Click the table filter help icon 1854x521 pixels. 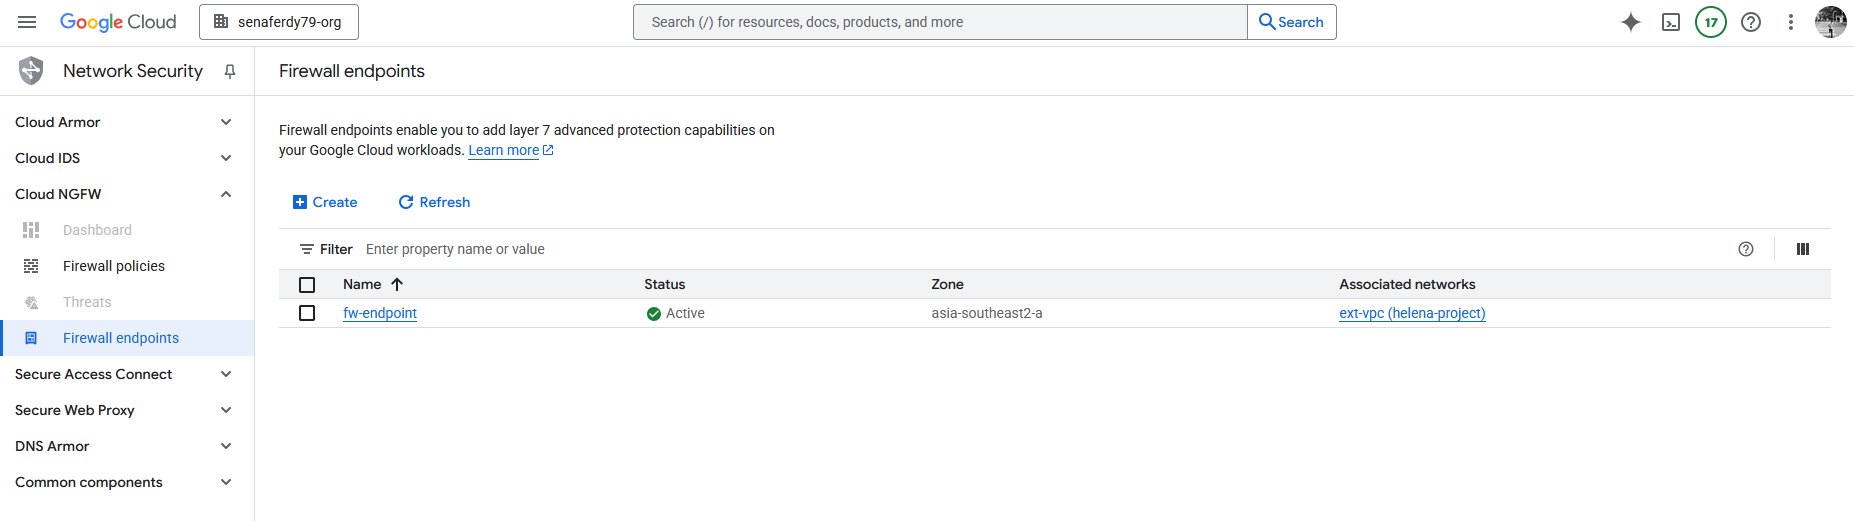coord(1745,249)
